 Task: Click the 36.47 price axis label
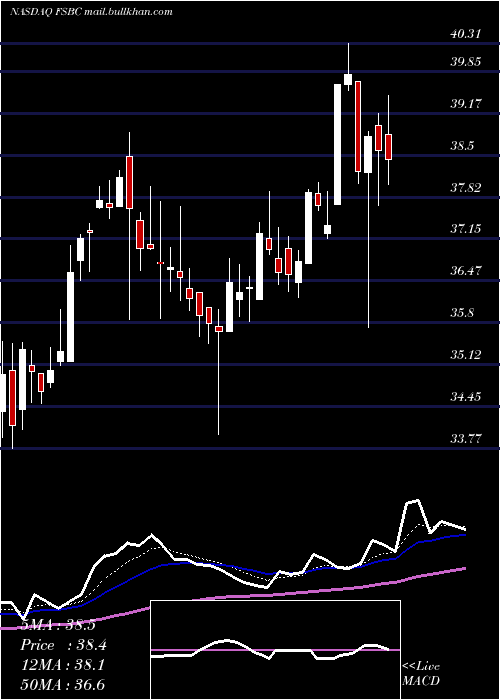466,271
